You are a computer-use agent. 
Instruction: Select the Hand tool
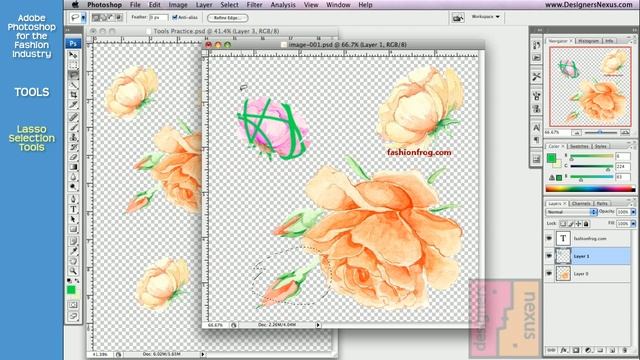73,261
